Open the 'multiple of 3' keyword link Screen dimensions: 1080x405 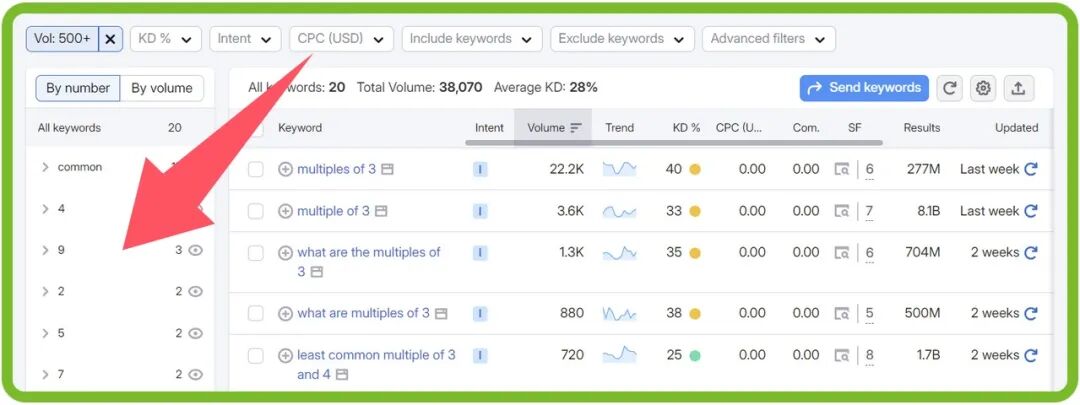point(333,211)
